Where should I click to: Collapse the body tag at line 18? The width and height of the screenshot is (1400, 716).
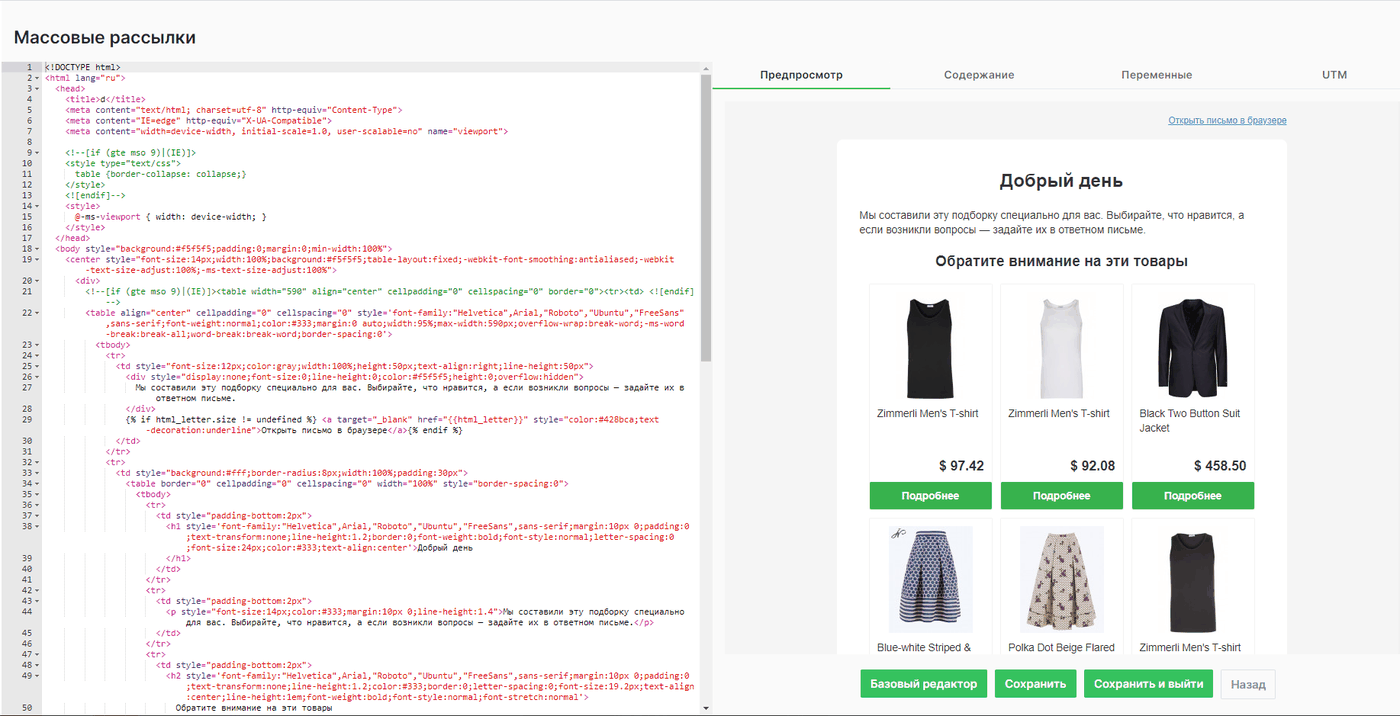[x=37, y=249]
